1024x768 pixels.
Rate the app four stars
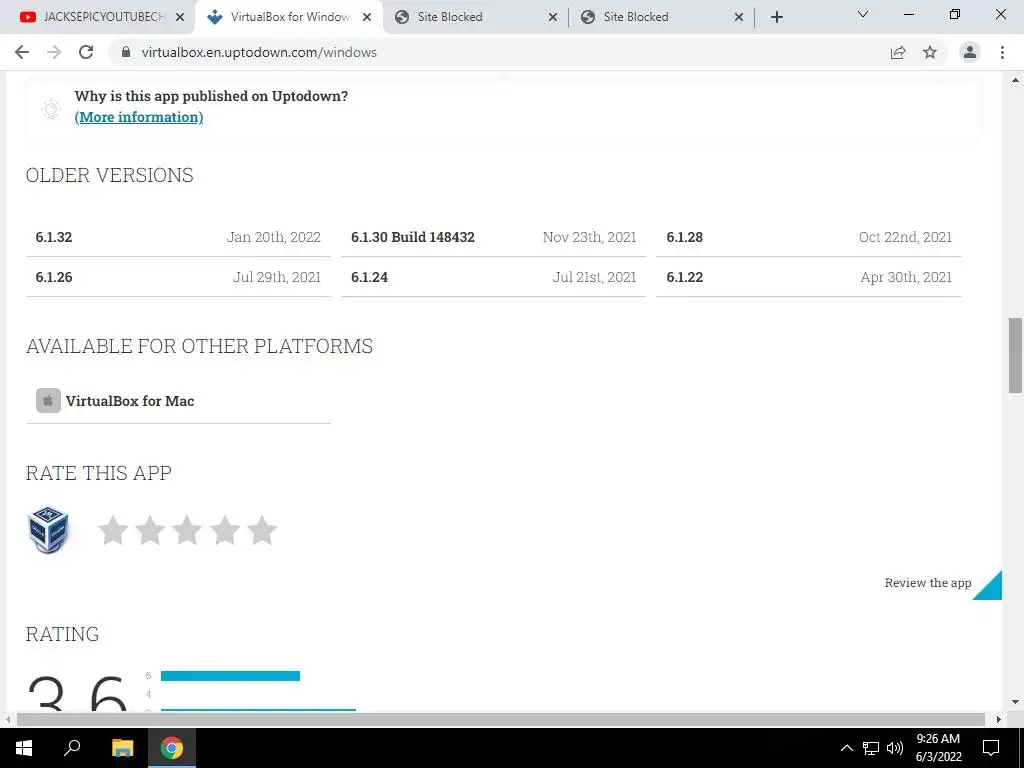tap(225, 530)
